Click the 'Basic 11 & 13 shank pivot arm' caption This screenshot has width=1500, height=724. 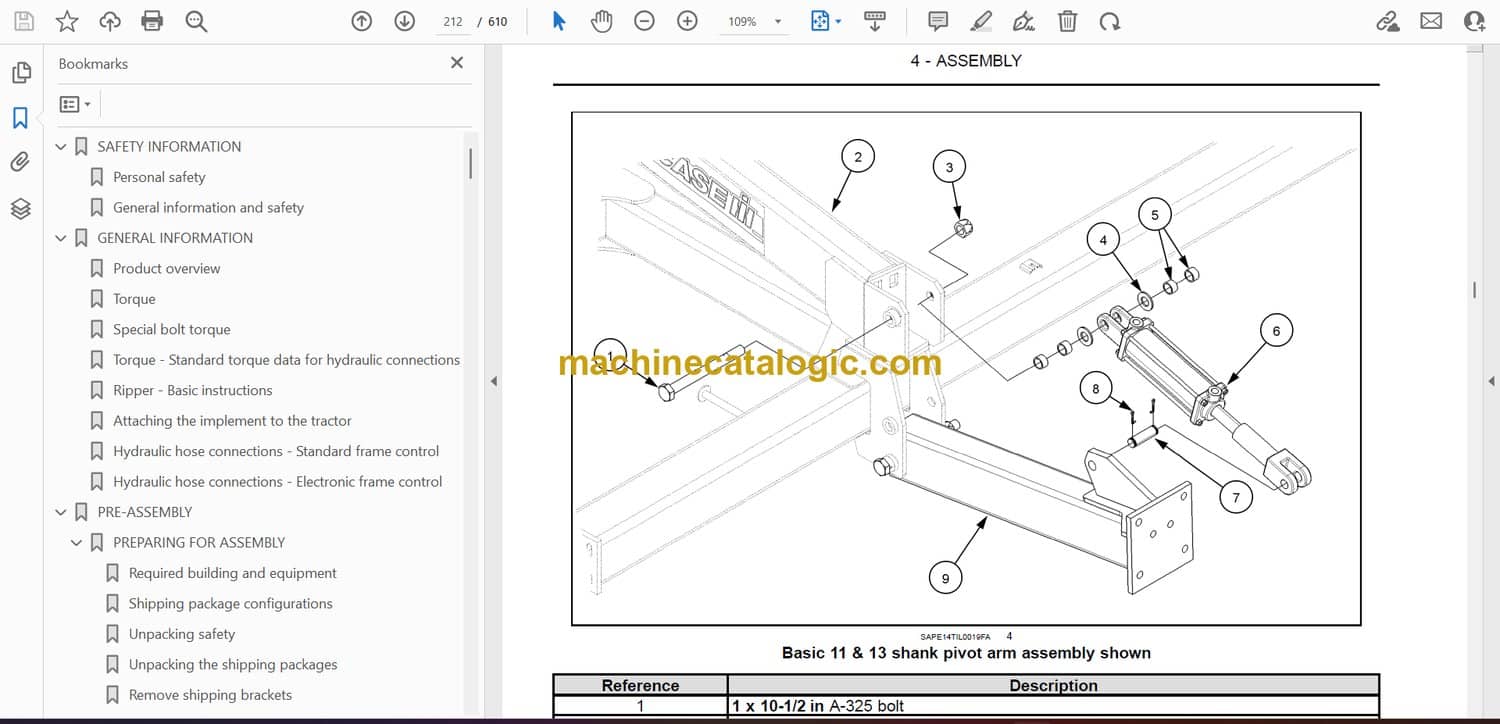966,653
